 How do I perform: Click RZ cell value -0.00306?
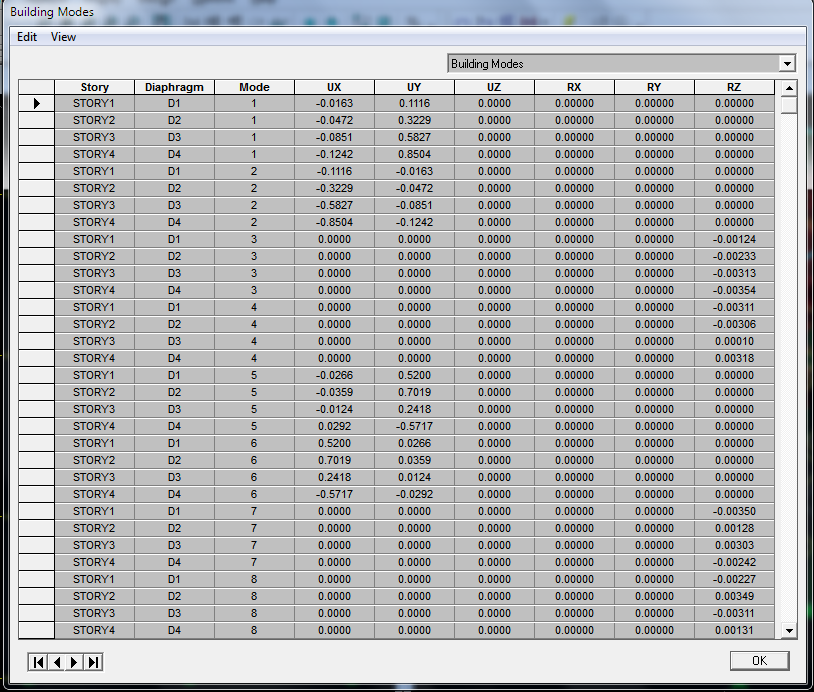coord(734,324)
